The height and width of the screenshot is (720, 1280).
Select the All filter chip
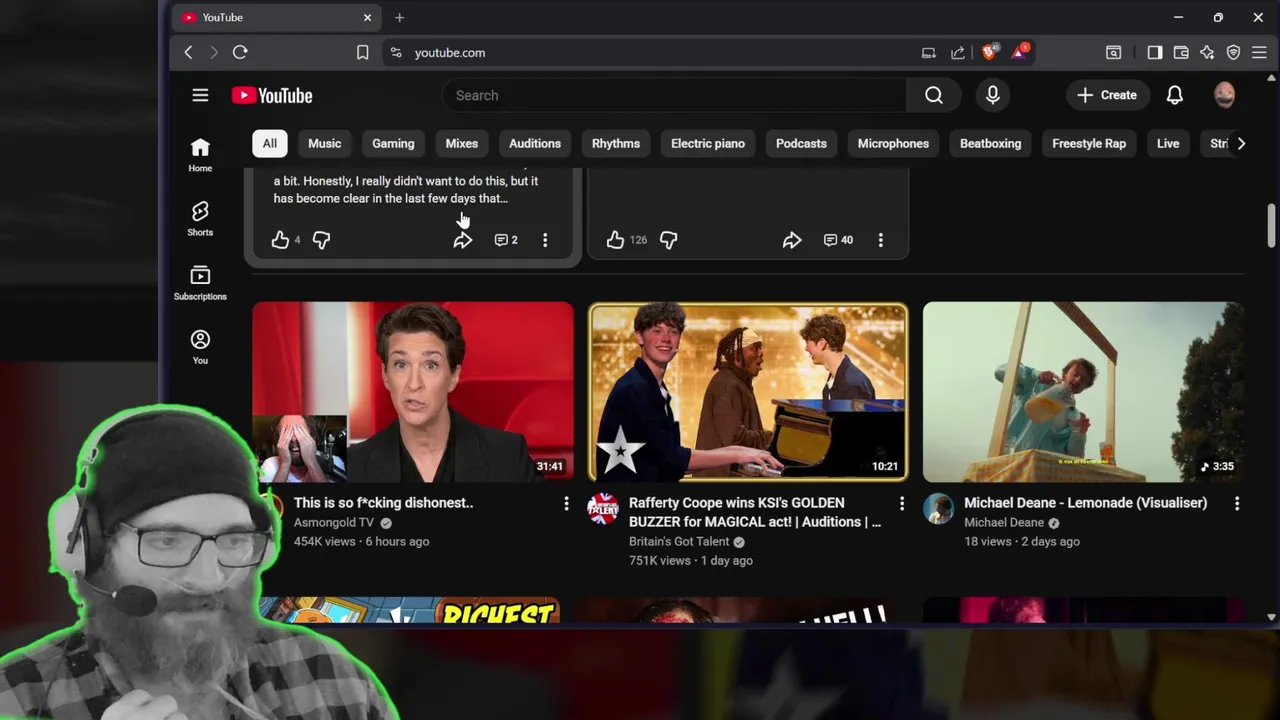pos(270,143)
